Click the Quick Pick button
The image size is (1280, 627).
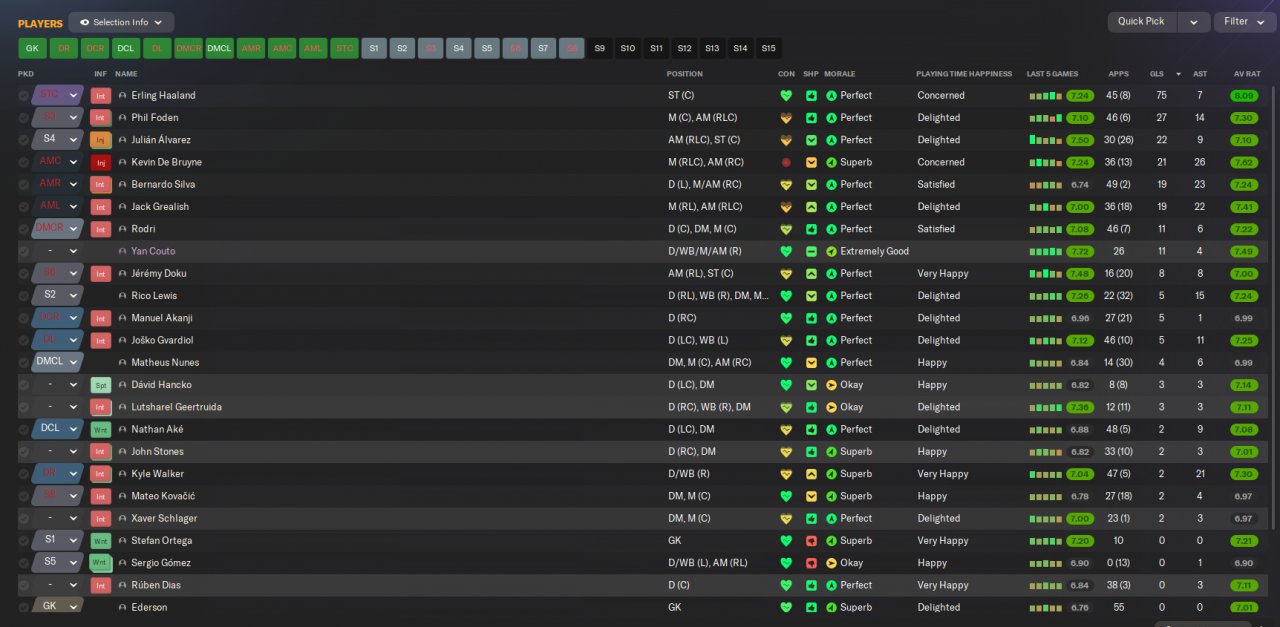pyautogui.click(x=1141, y=22)
